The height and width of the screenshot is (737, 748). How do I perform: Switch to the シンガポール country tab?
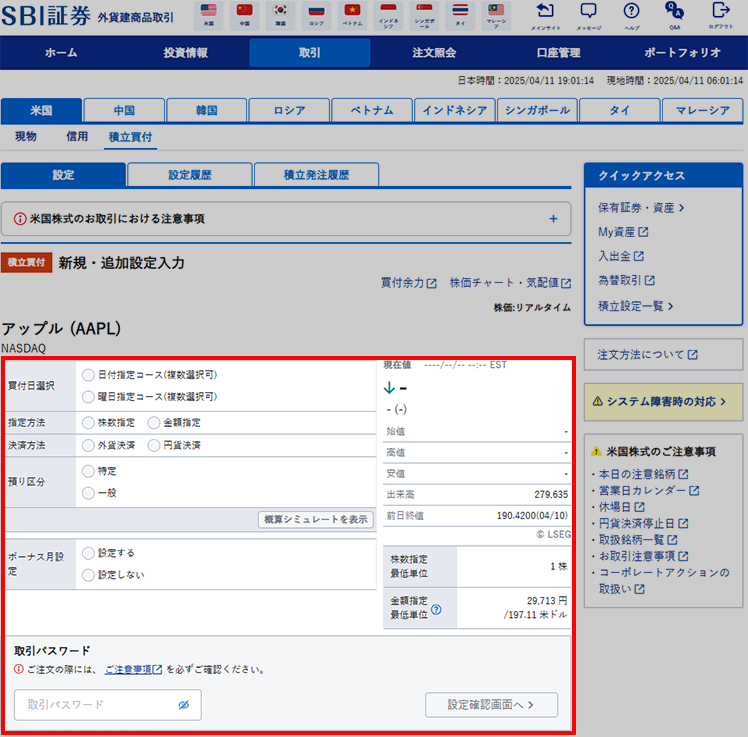(x=538, y=111)
